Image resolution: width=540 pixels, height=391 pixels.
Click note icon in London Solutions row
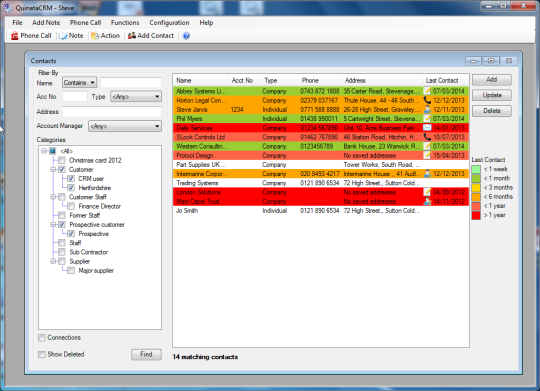pos(427,192)
